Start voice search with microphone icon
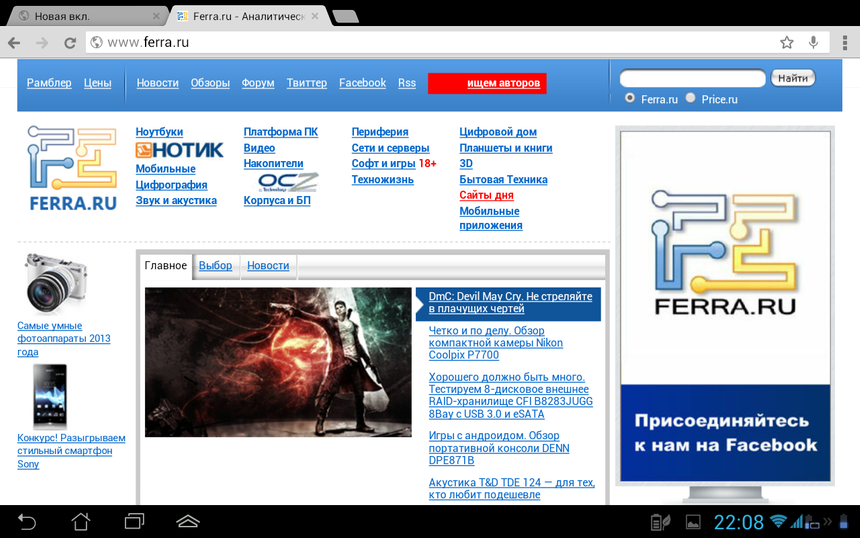 [813, 42]
